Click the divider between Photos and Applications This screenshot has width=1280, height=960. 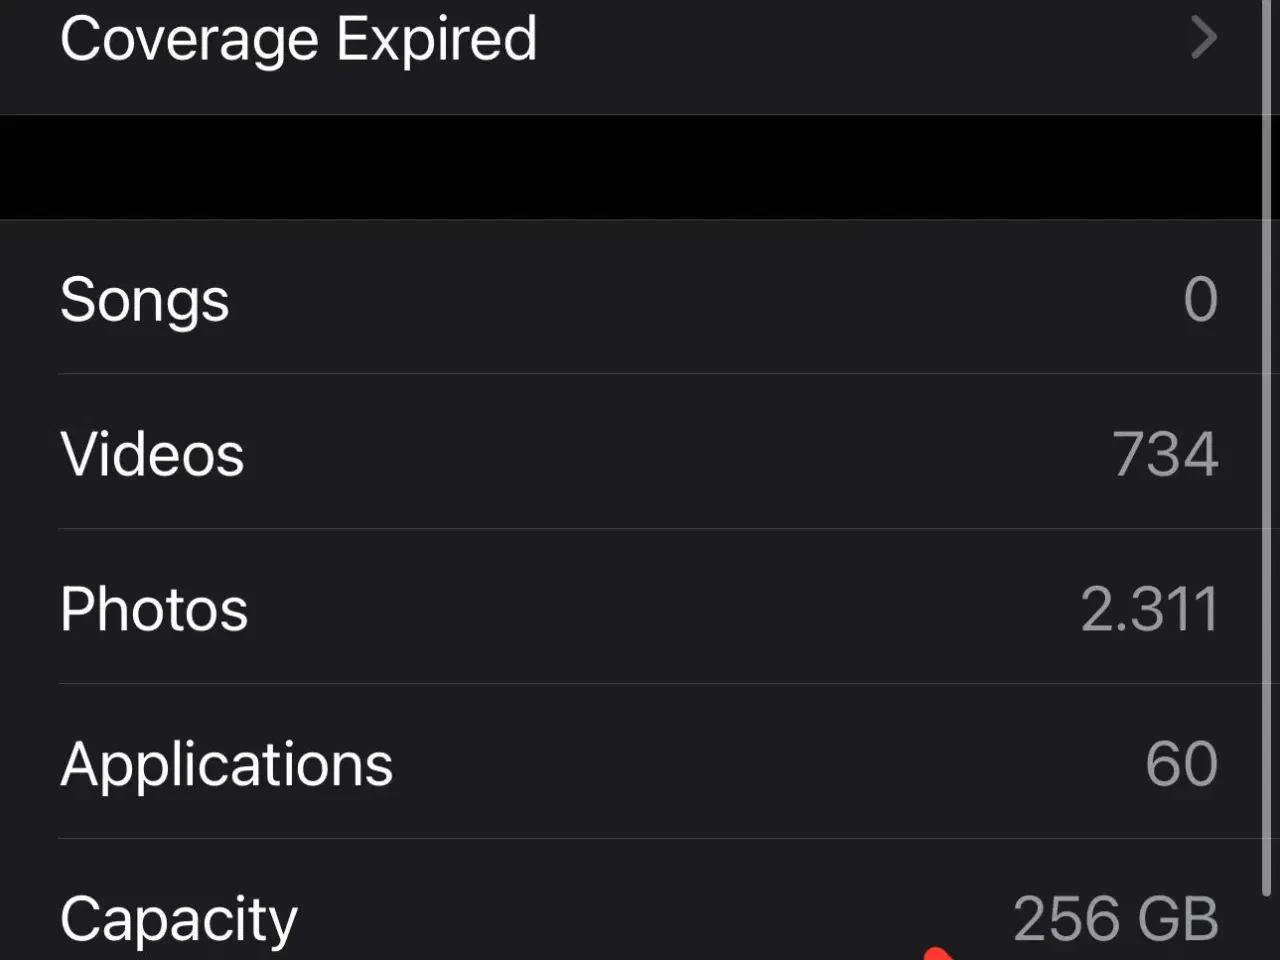(660, 684)
